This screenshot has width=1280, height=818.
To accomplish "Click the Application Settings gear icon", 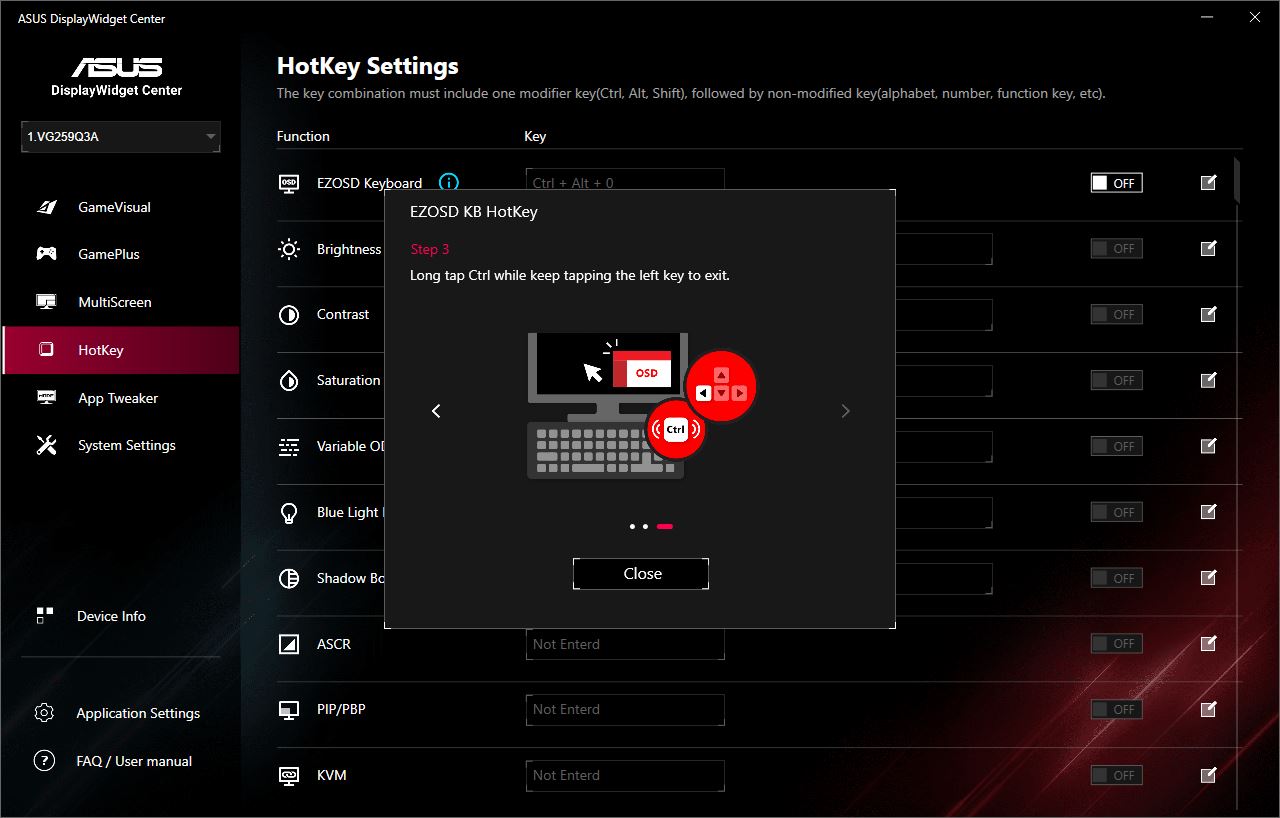I will [44, 713].
